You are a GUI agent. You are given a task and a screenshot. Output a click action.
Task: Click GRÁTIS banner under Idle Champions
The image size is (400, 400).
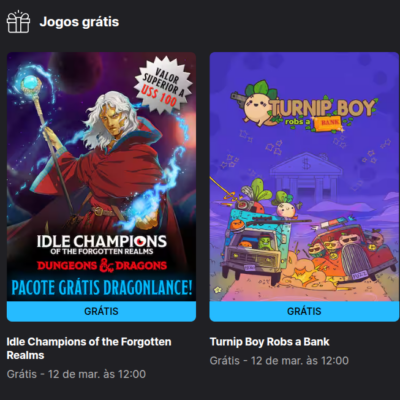tap(101, 311)
